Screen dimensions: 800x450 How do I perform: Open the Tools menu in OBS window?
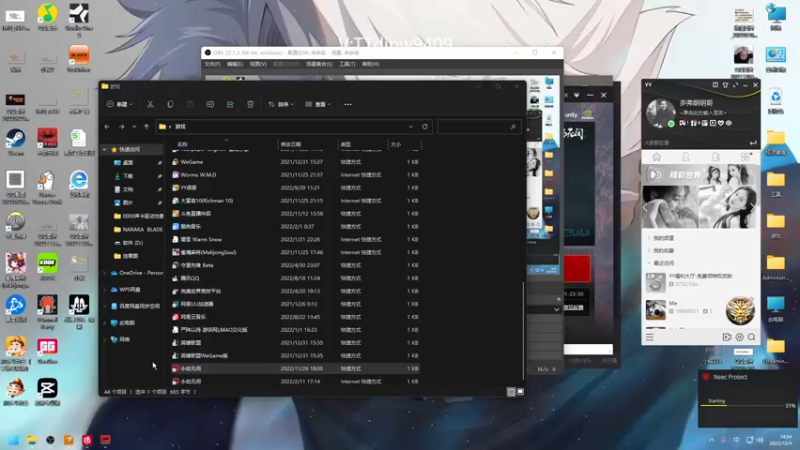[347, 64]
